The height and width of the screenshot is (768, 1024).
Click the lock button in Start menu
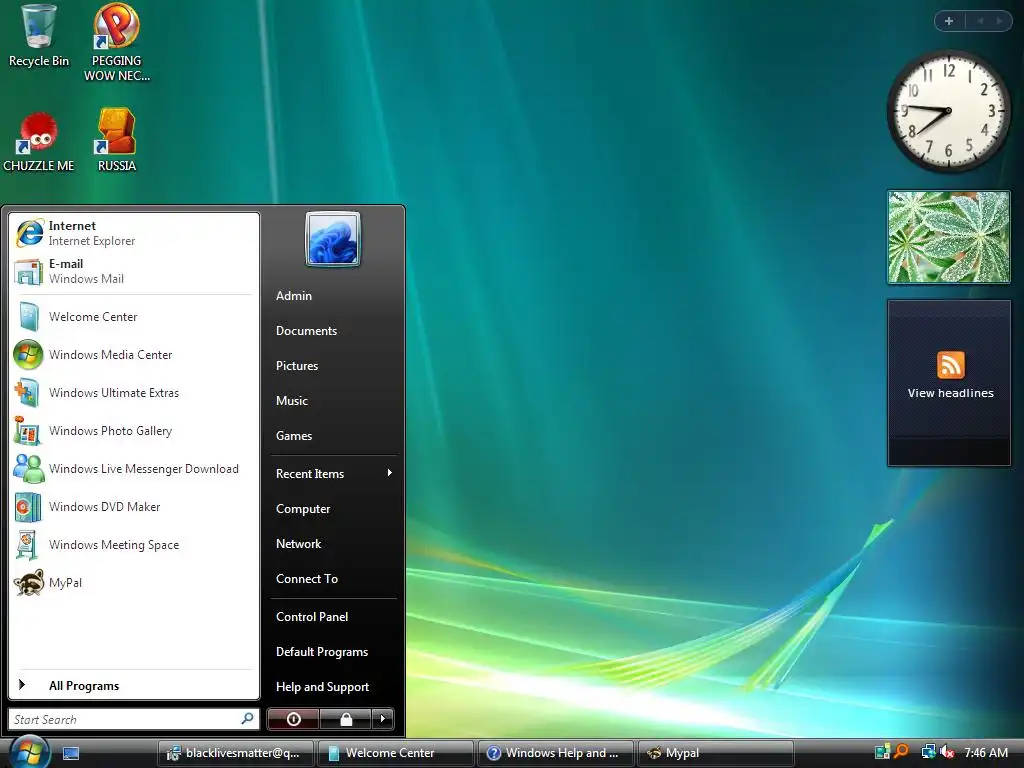(345, 719)
